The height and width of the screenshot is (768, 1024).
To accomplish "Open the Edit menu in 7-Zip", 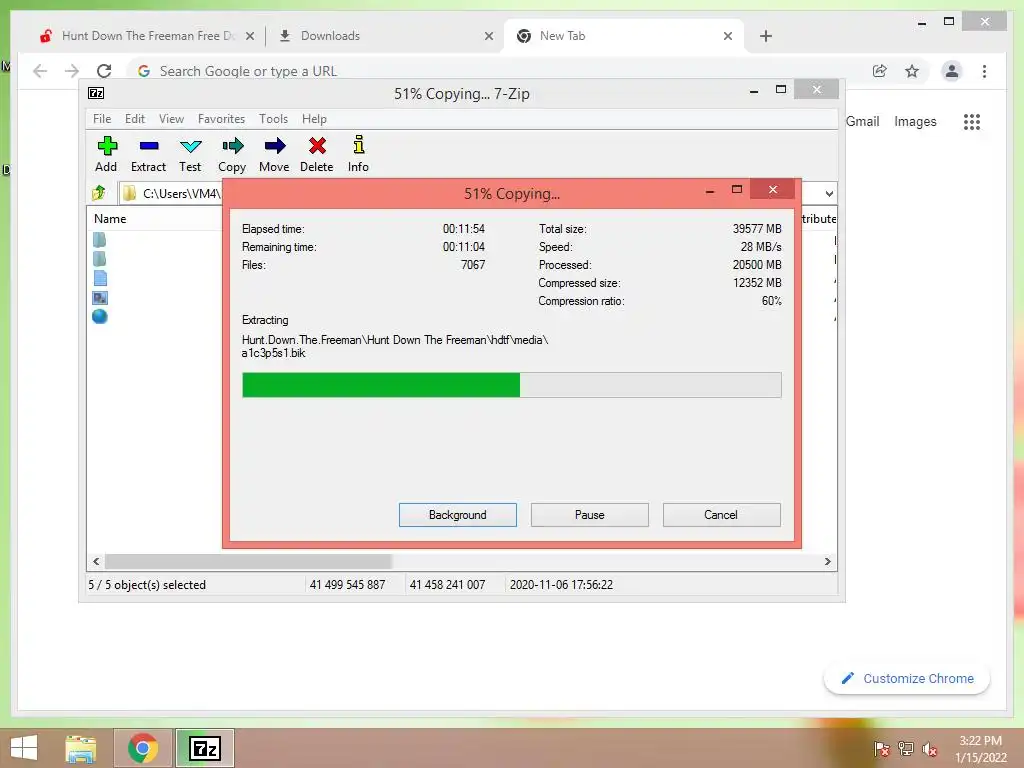I will click(x=135, y=119).
